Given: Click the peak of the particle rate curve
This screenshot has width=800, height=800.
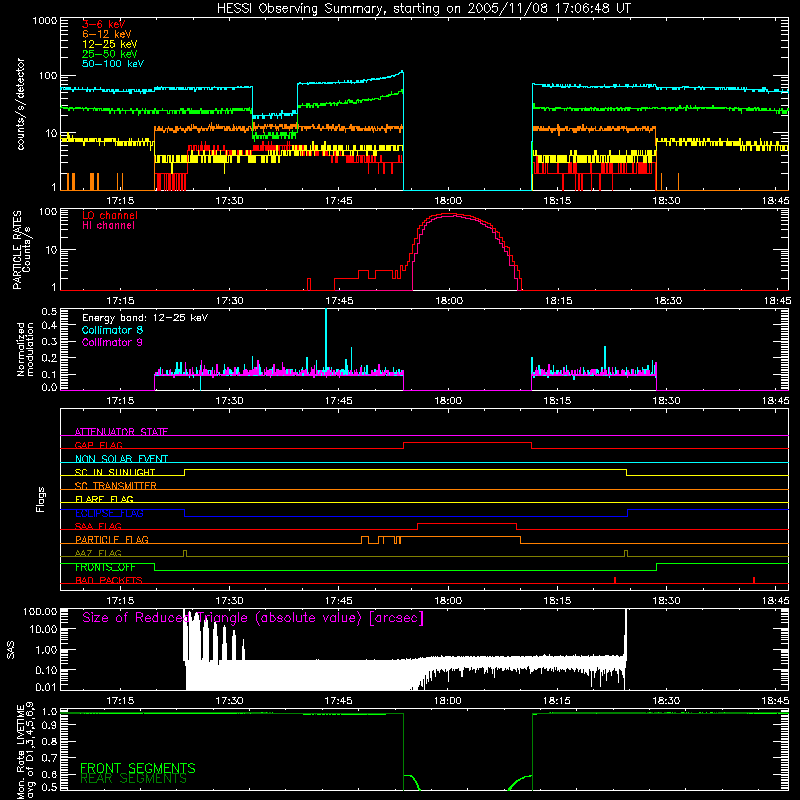Looking at the screenshot, I should 449,215.
